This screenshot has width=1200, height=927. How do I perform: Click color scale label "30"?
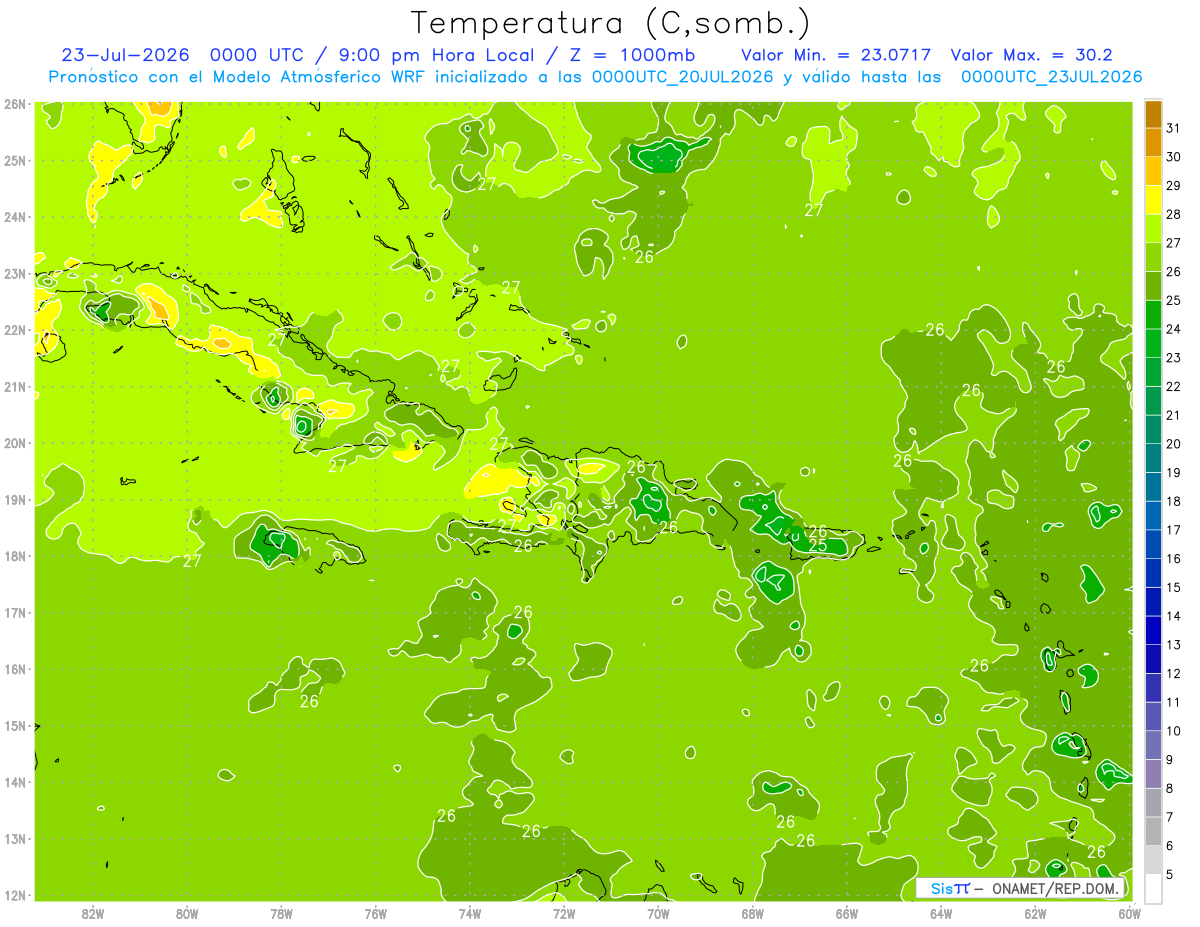(x=1174, y=156)
